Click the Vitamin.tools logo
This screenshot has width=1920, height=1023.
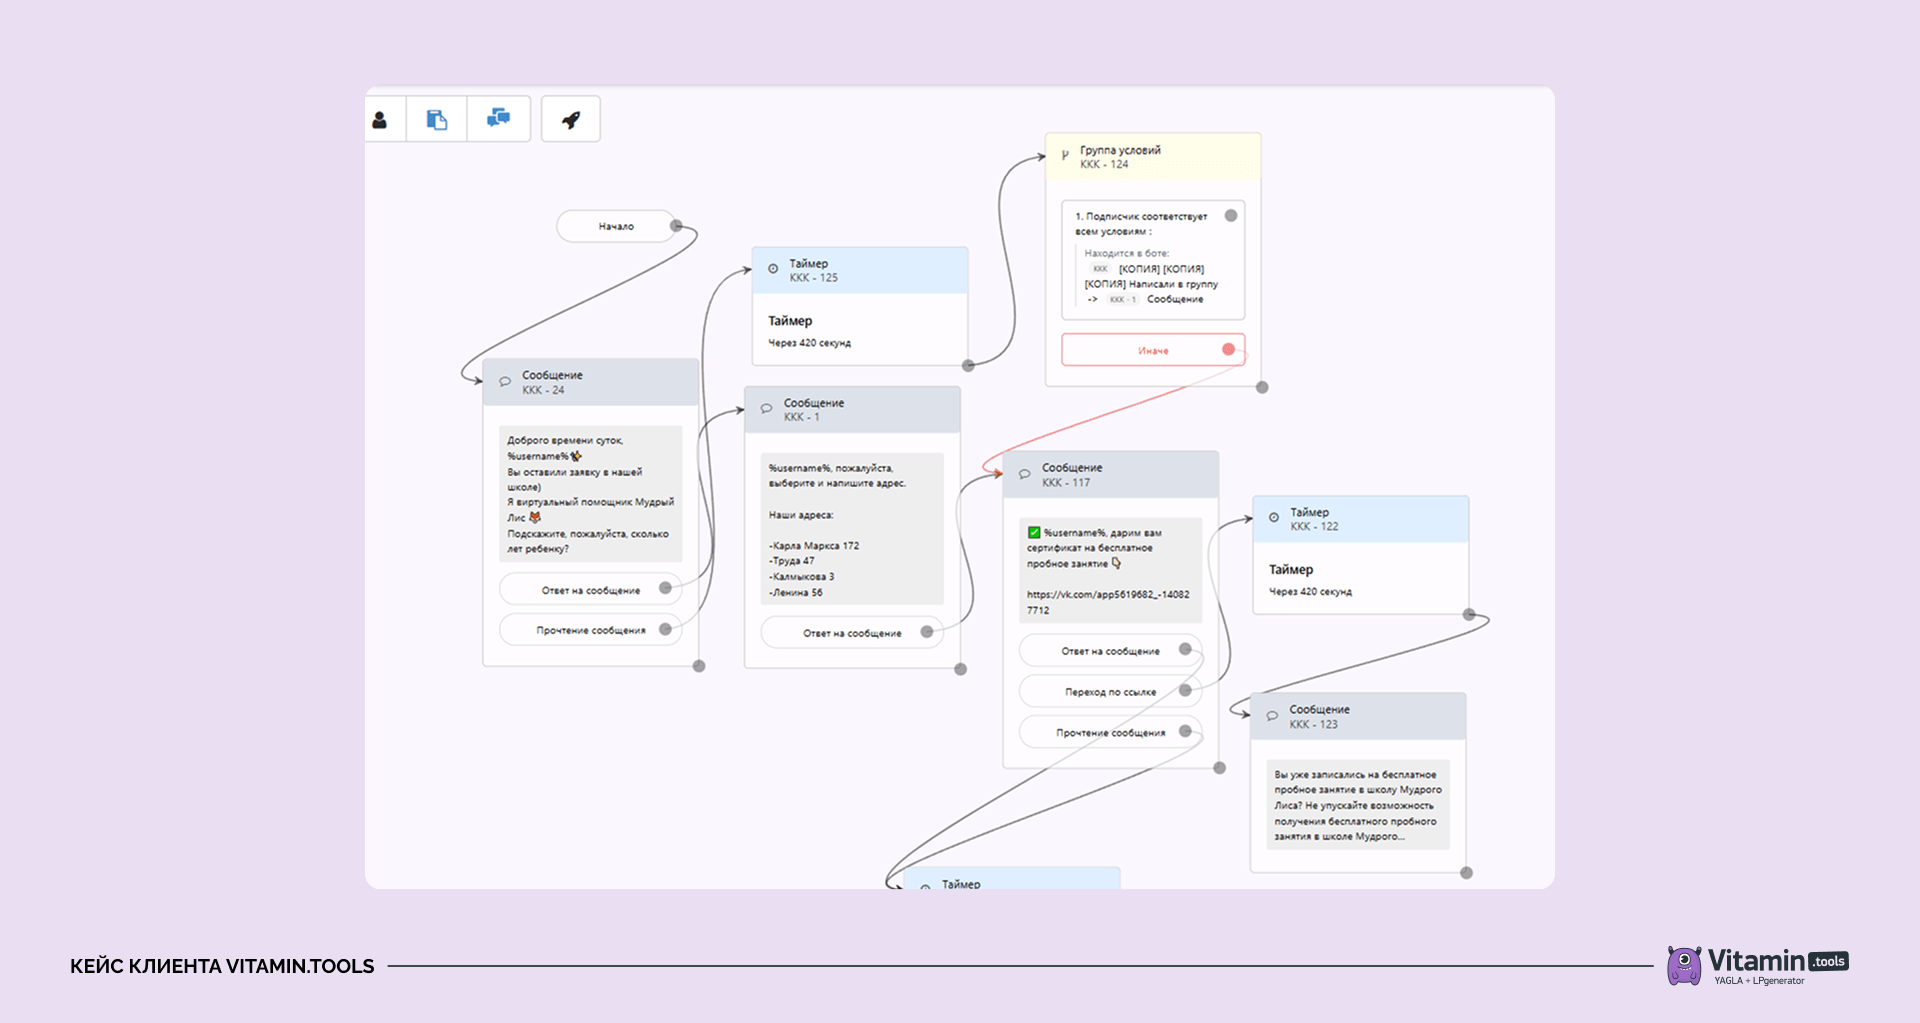[1758, 965]
